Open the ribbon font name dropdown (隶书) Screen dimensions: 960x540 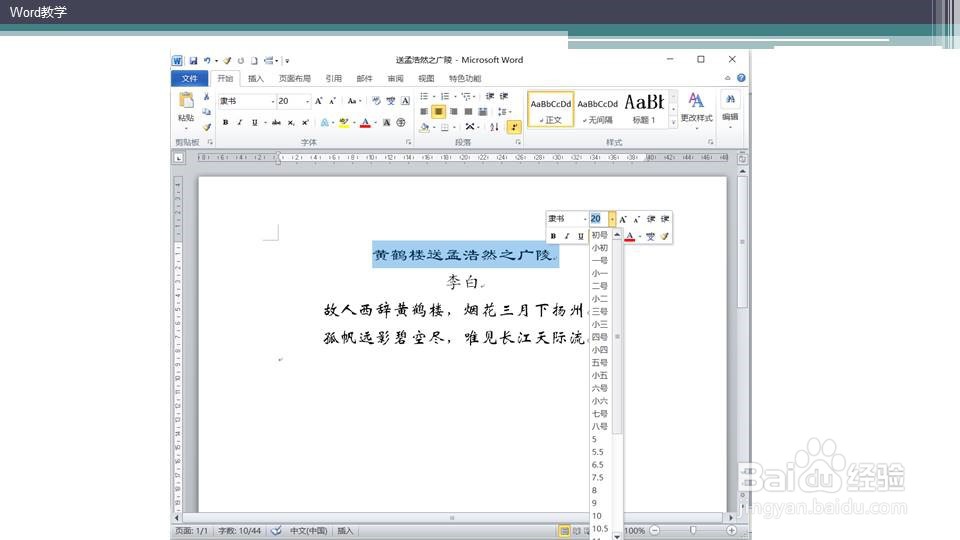272,101
